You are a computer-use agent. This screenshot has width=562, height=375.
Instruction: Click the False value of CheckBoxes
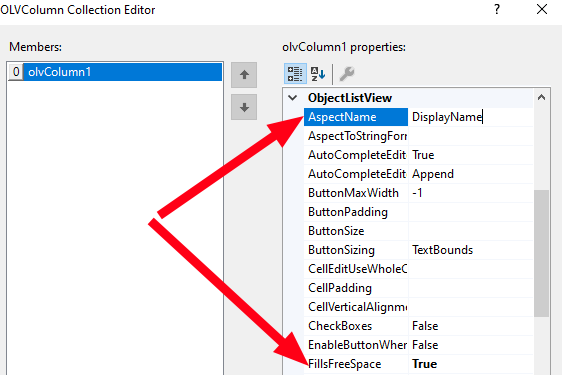[x=470, y=326]
